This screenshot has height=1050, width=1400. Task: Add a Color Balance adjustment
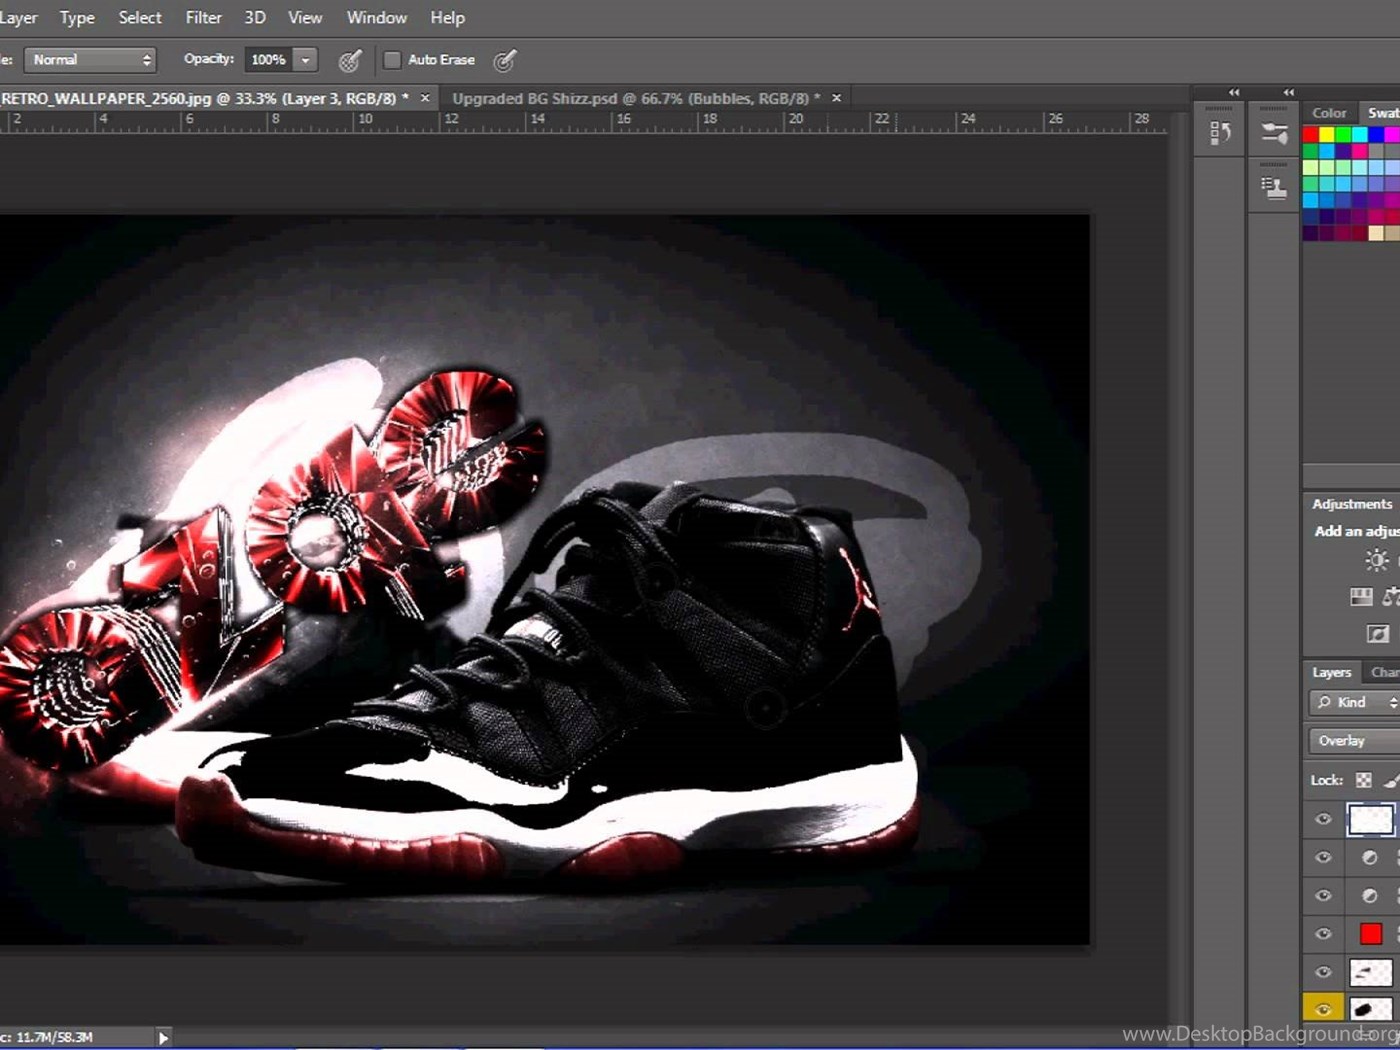point(1391,597)
